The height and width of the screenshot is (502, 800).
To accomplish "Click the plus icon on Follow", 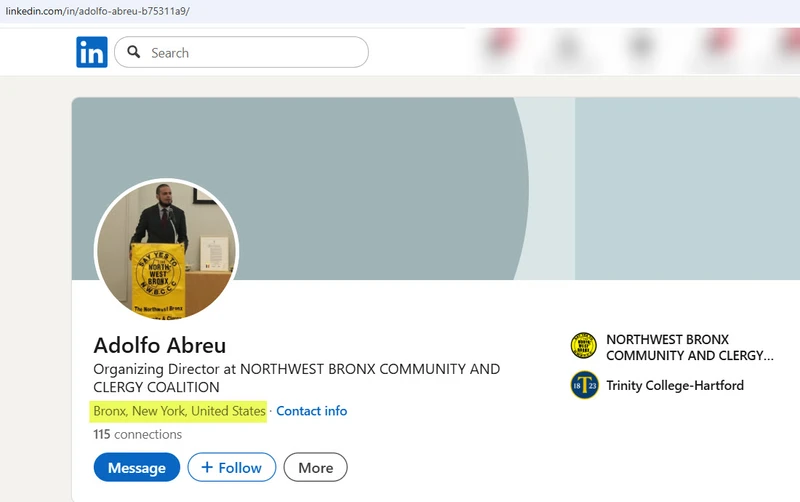I will [207, 467].
